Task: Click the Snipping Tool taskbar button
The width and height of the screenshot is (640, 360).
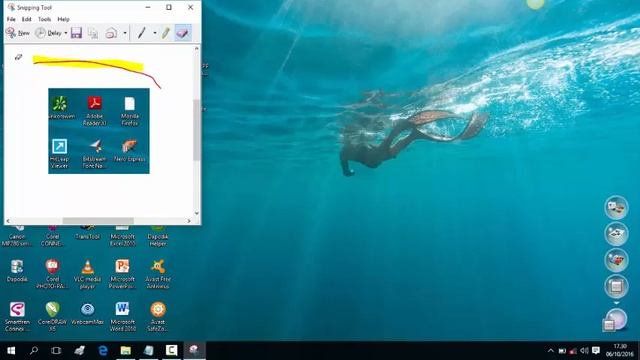Action: 194,351
